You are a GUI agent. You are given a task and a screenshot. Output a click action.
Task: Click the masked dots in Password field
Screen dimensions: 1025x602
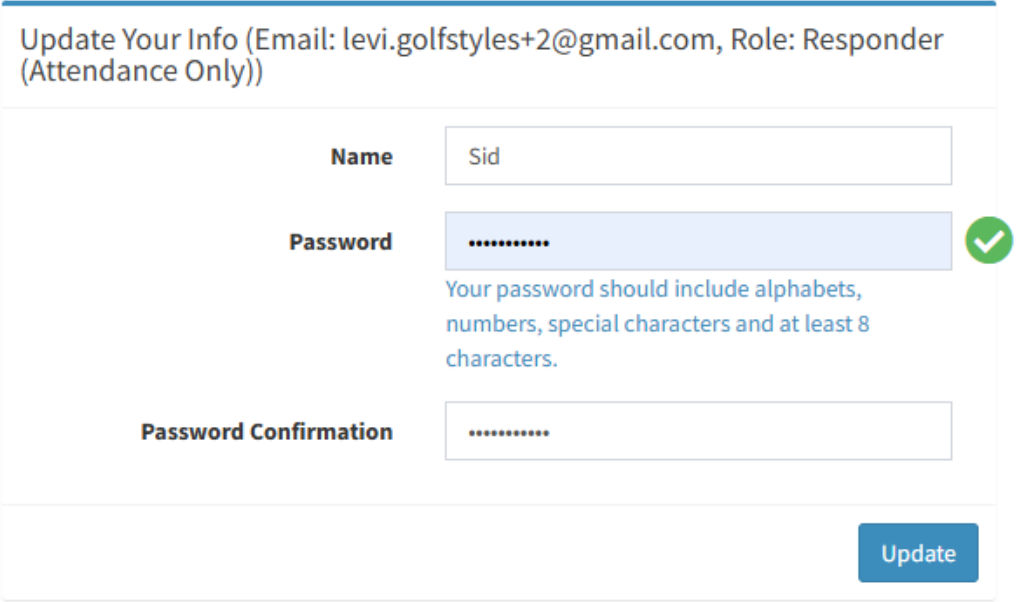[x=509, y=243]
